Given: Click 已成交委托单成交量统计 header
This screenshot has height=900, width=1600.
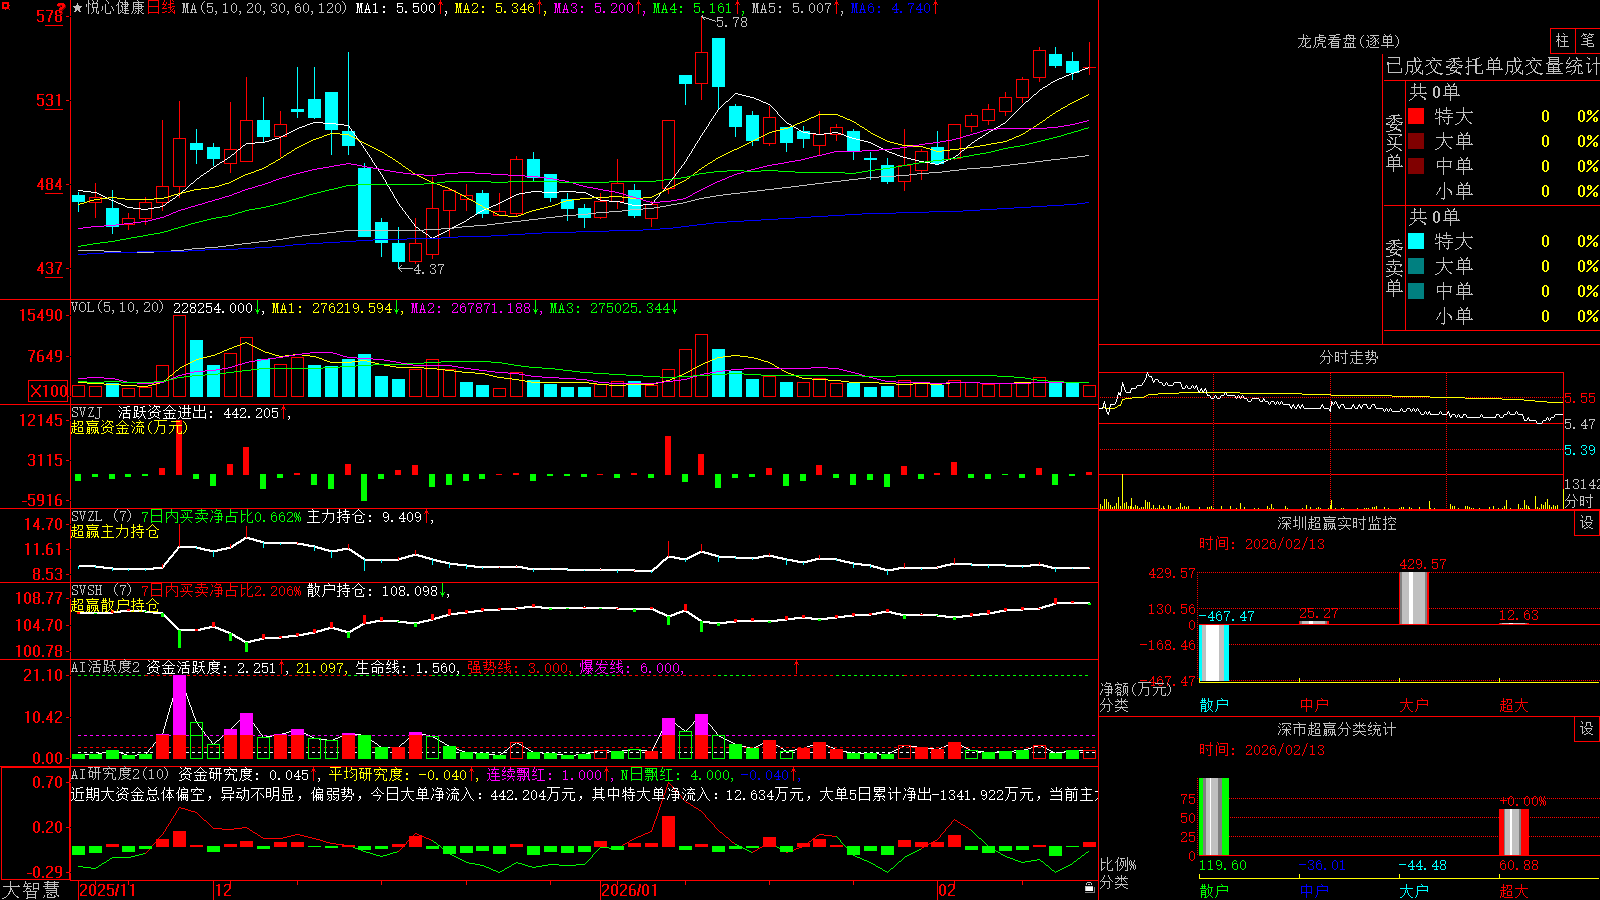Looking at the screenshot, I should click(1492, 66).
